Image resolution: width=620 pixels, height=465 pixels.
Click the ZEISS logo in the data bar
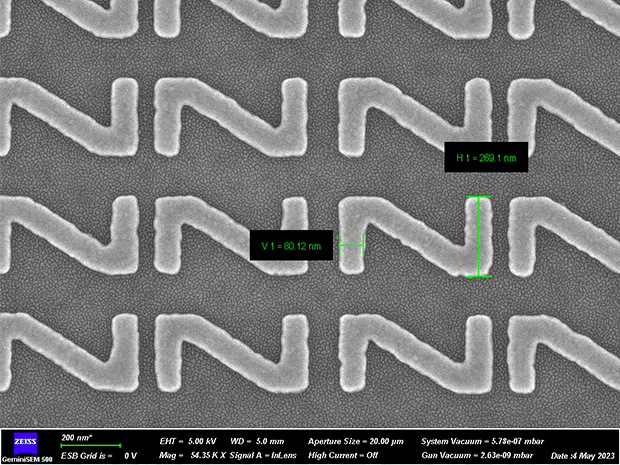tap(22, 441)
